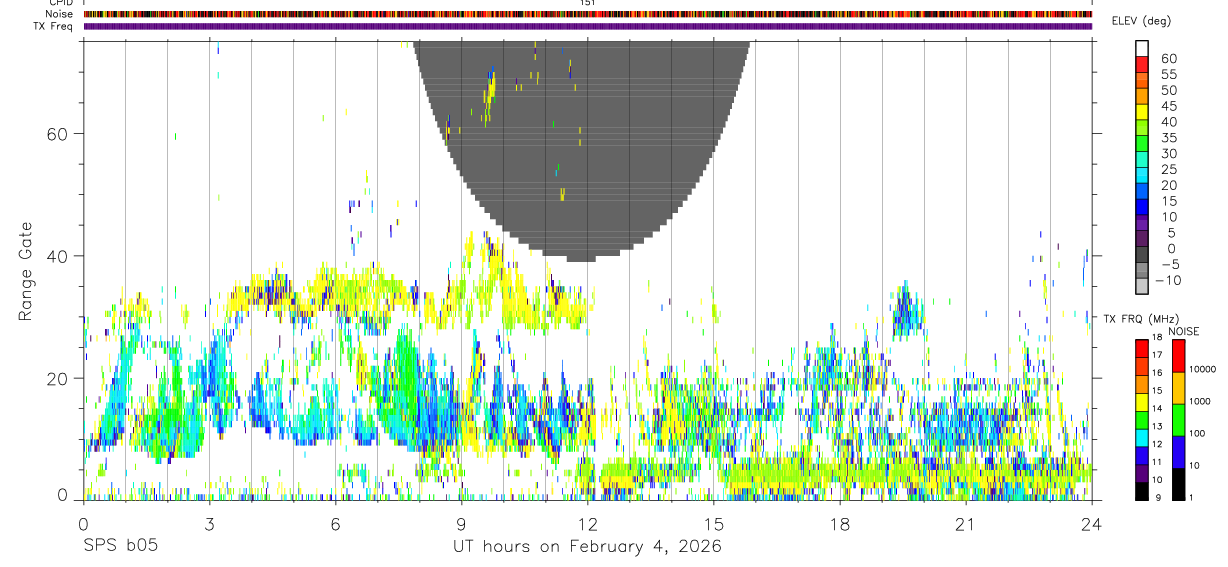Click the '55' label on ELEV scale
Viewport: 1228px width, 567px height.
[1168, 75]
